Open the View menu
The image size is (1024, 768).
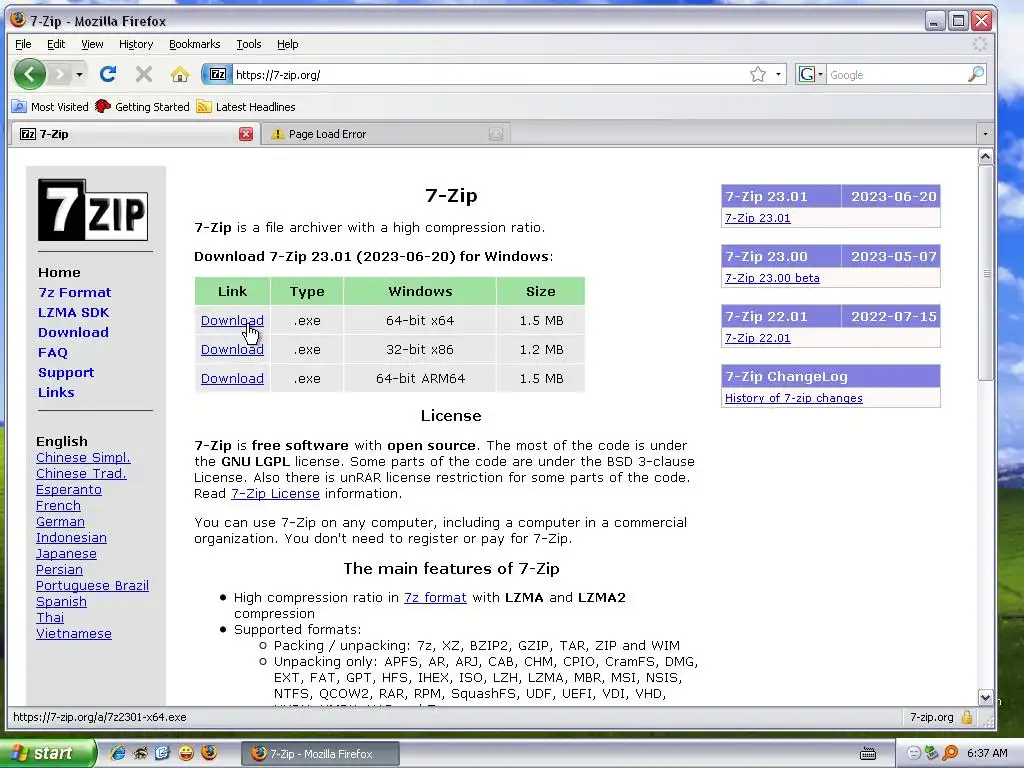click(92, 44)
